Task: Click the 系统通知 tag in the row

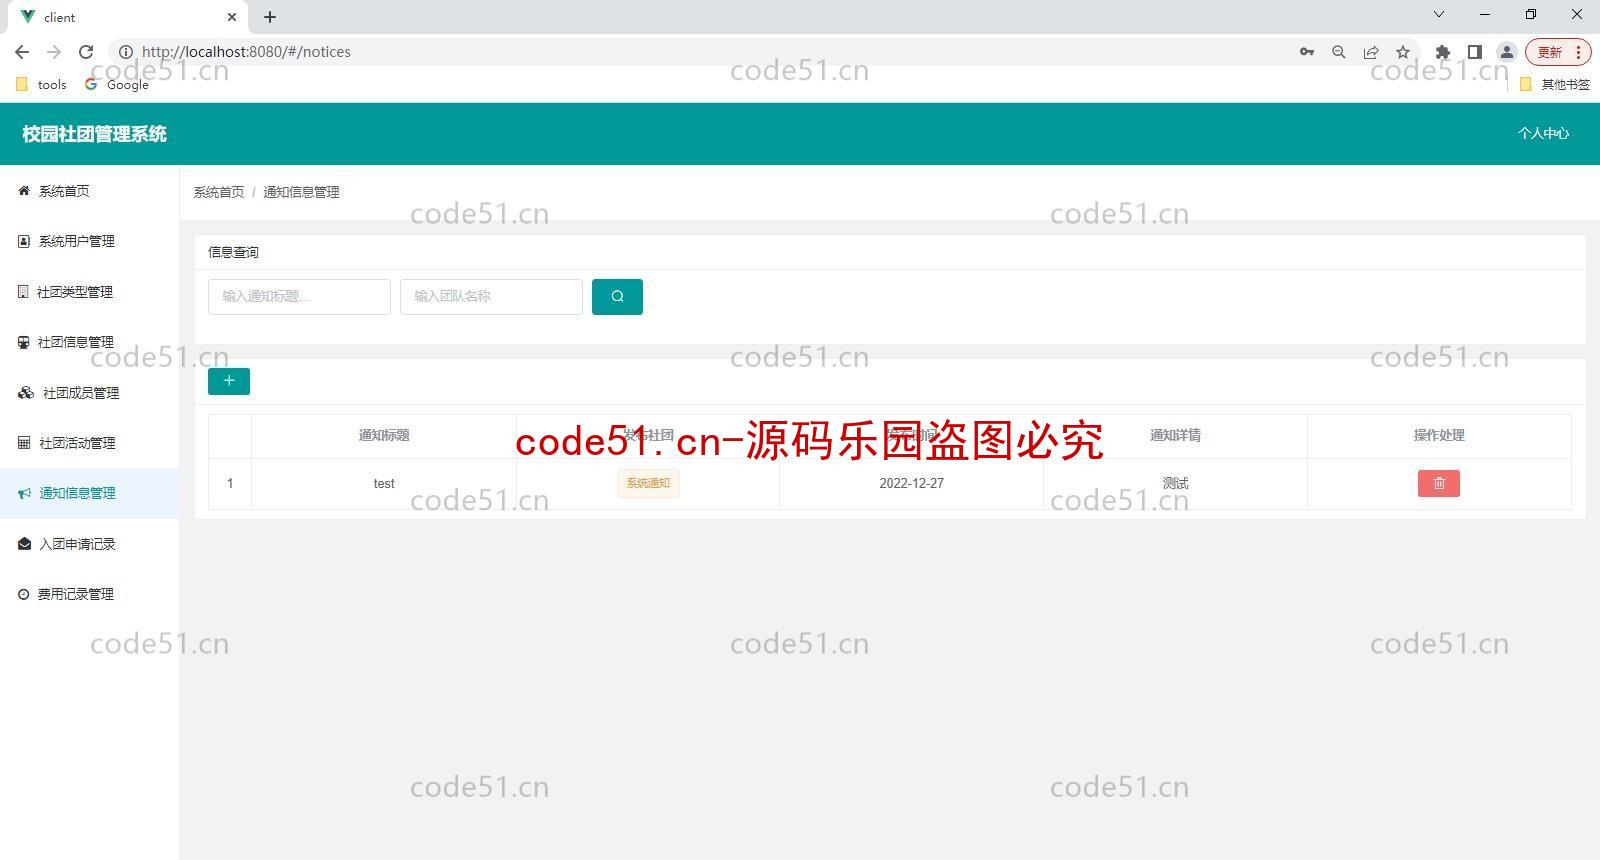Action: [648, 483]
